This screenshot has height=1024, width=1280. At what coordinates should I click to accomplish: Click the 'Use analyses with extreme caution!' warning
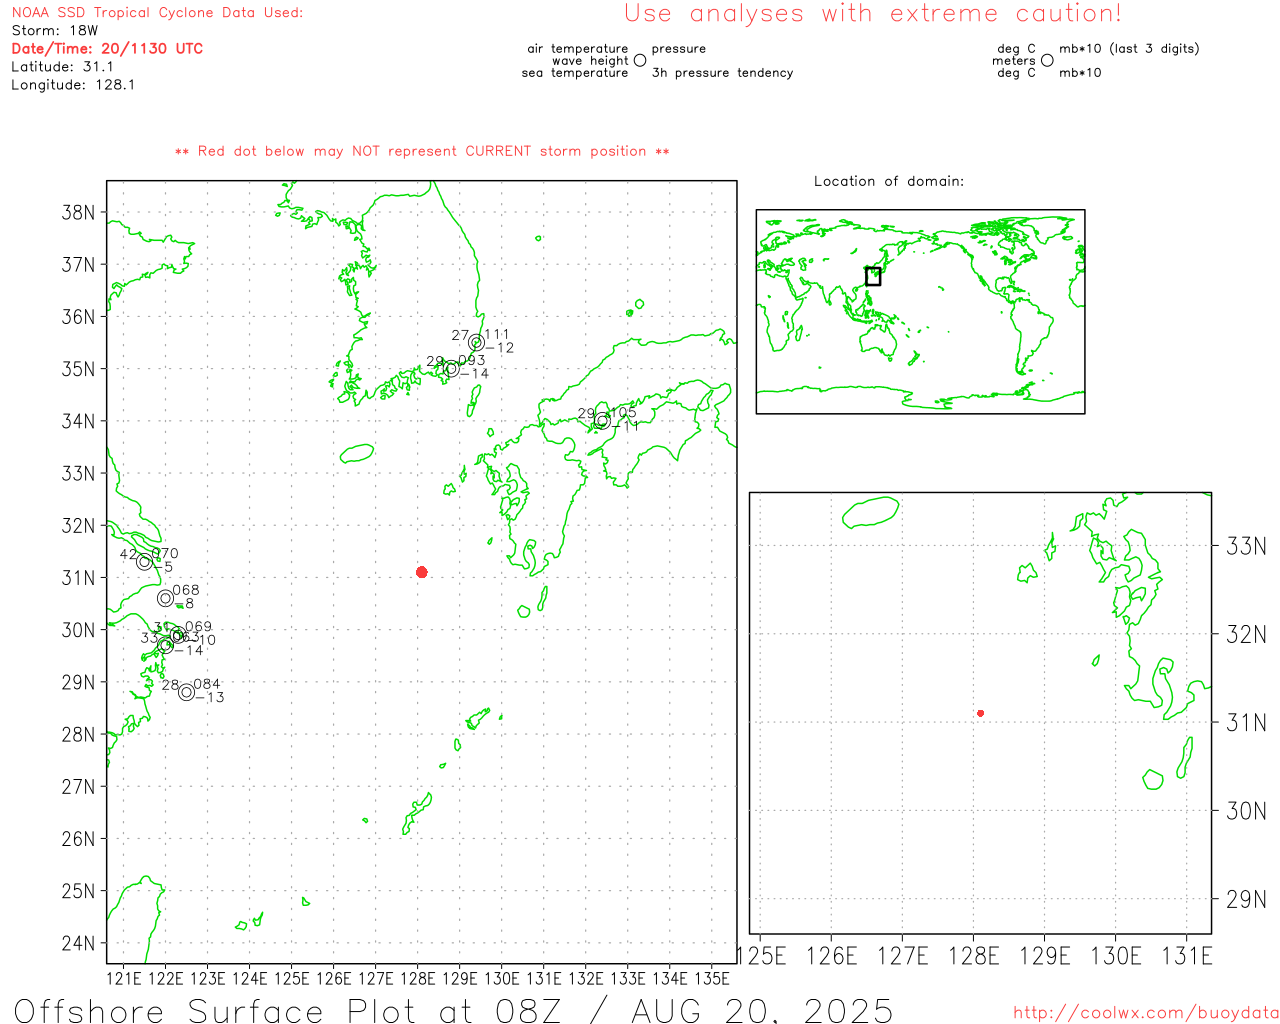click(x=873, y=14)
